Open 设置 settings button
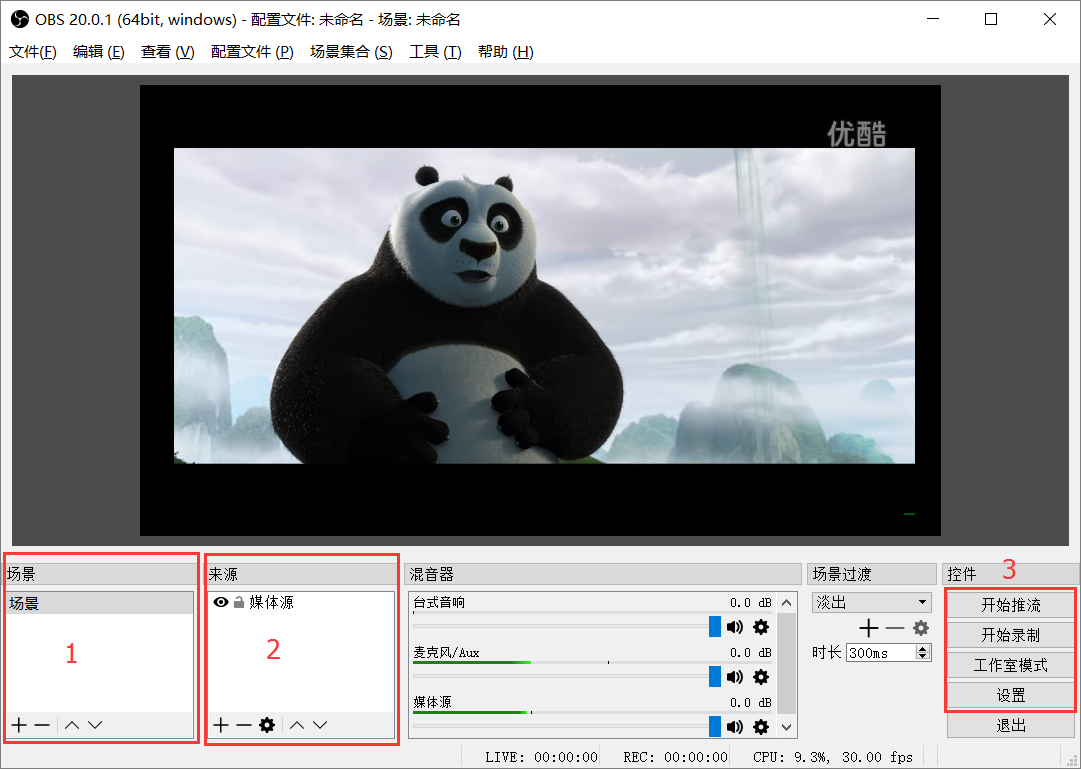 pos(1011,695)
